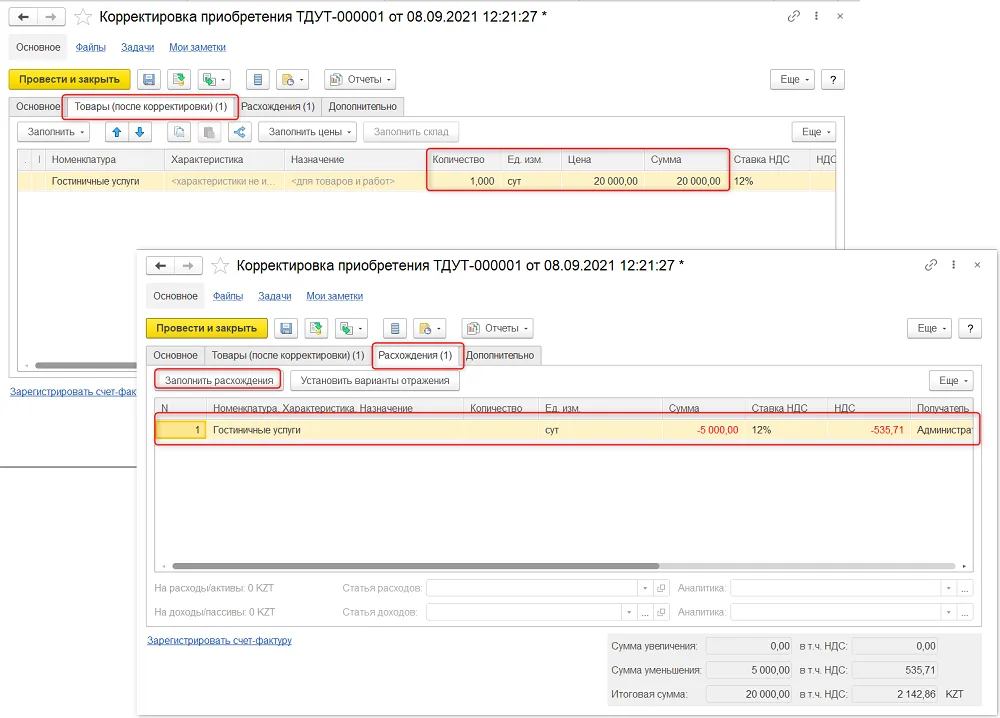Open the Еще menu next to Заполнить склад
The image size is (1000, 718).
(x=814, y=132)
